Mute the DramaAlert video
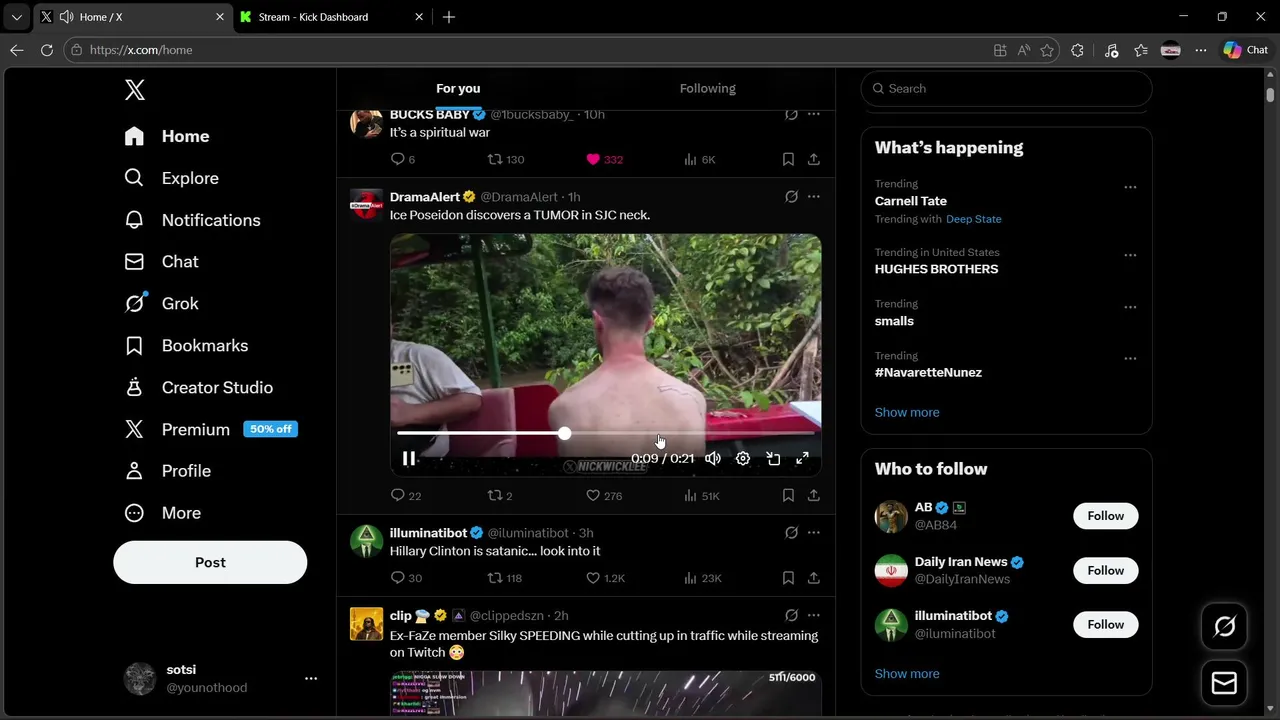1280x720 pixels. tap(713, 458)
